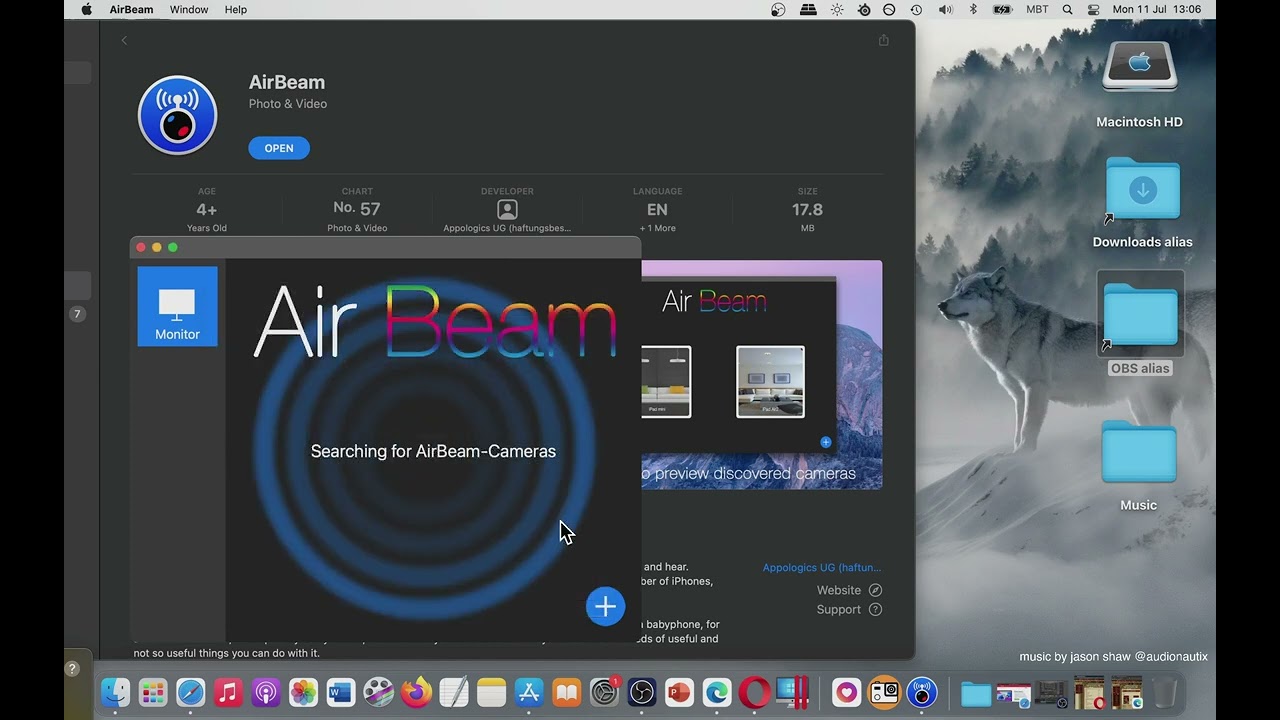Image resolution: width=1280 pixels, height=720 pixels.
Task: Click the AirBeam app icon in App Store
Action: [x=177, y=115]
